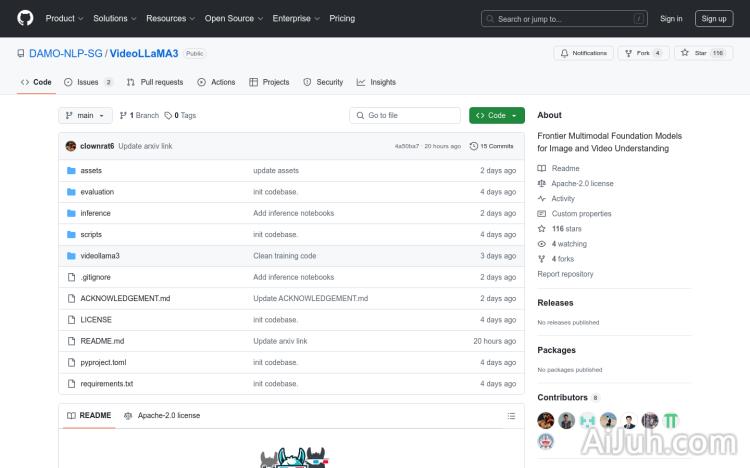Image resolution: width=750 pixels, height=468 pixels.
Task: Expand the green Code dropdown button
Action: [x=496, y=116]
